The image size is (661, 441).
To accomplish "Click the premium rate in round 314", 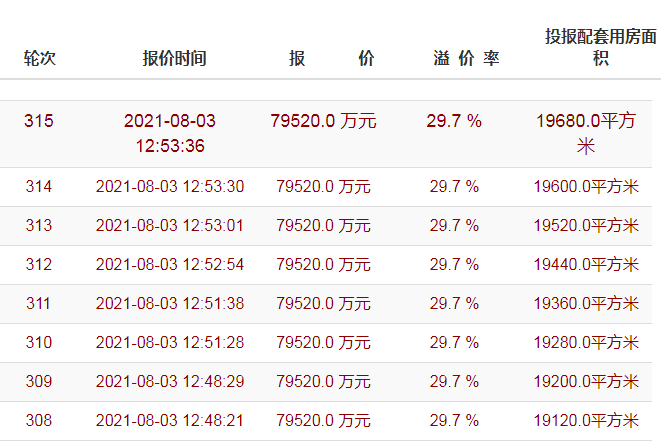I will click(x=454, y=186).
